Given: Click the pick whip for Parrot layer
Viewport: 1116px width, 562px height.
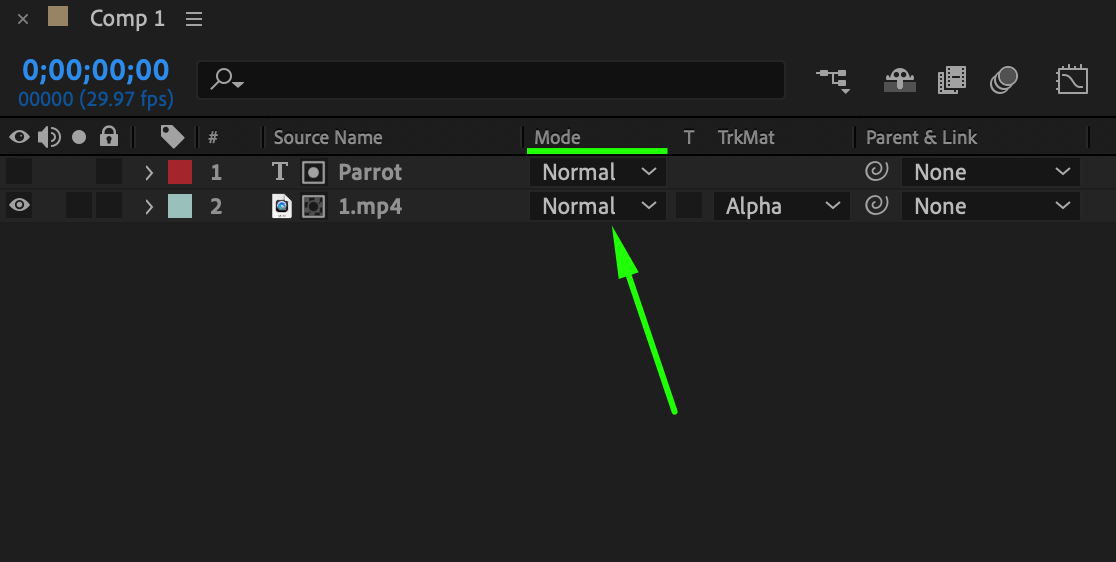Looking at the screenshot, I should point(876,172).
